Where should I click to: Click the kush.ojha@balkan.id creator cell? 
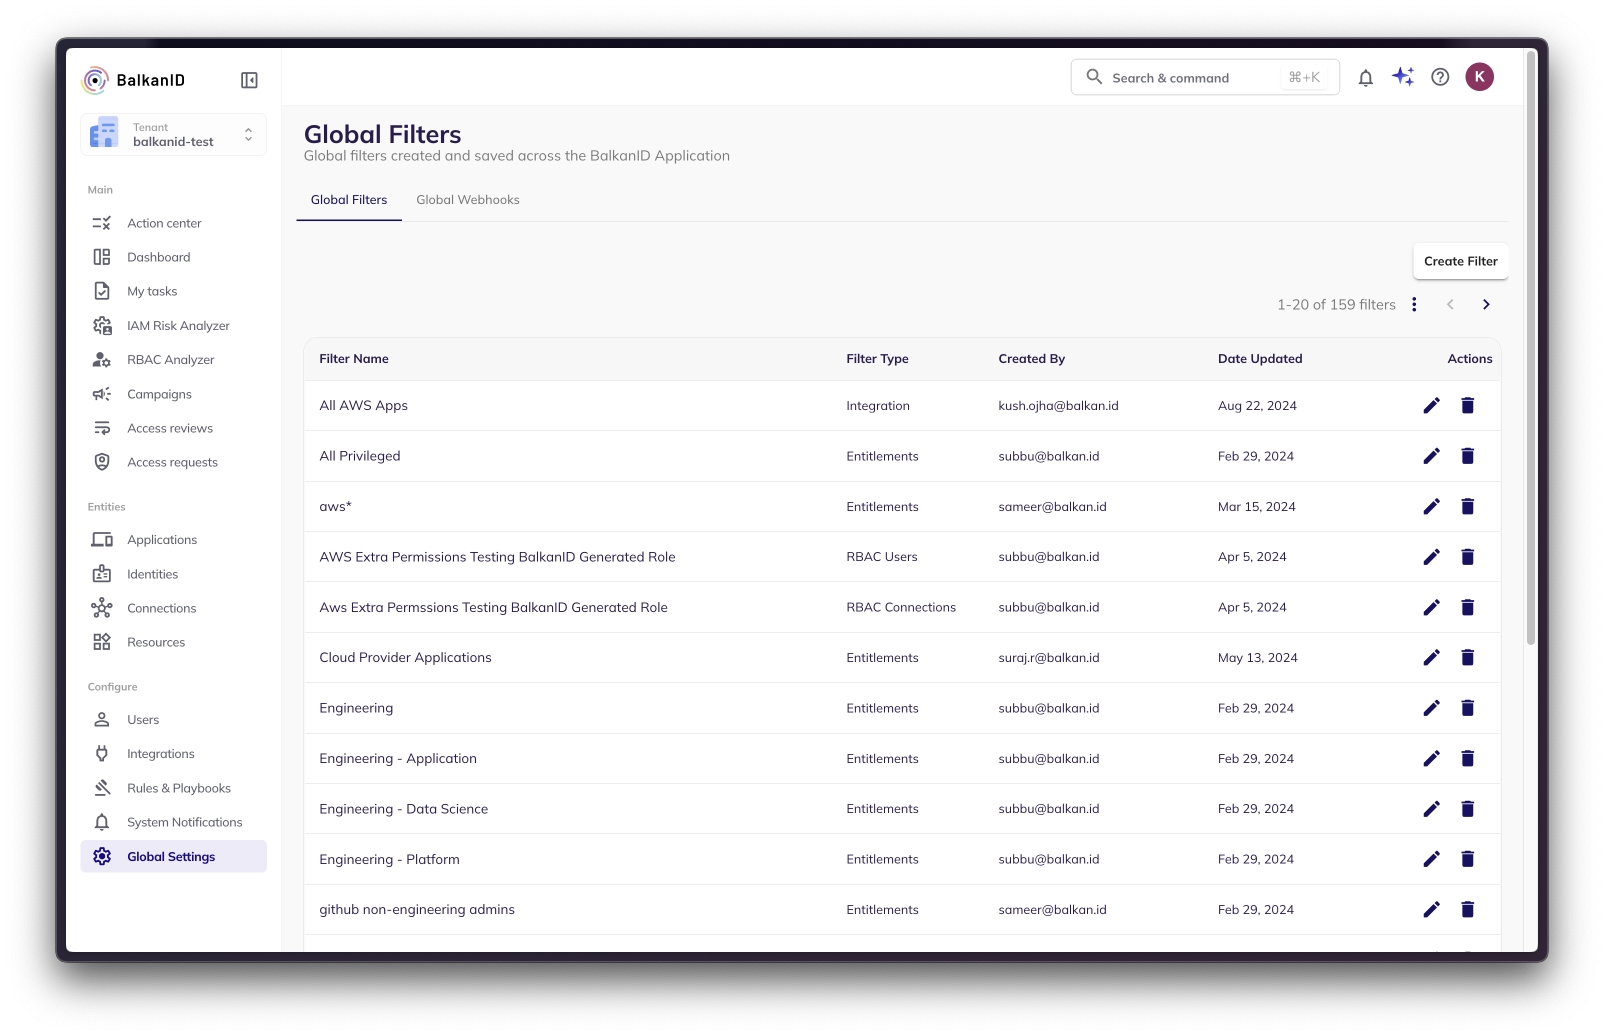pyautogui.click(x=1058, y=406)
